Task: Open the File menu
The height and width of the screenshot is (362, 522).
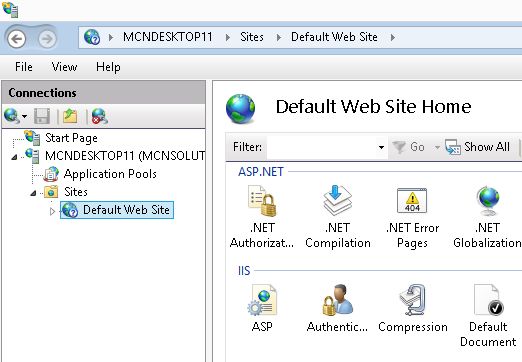Action: 24,67
